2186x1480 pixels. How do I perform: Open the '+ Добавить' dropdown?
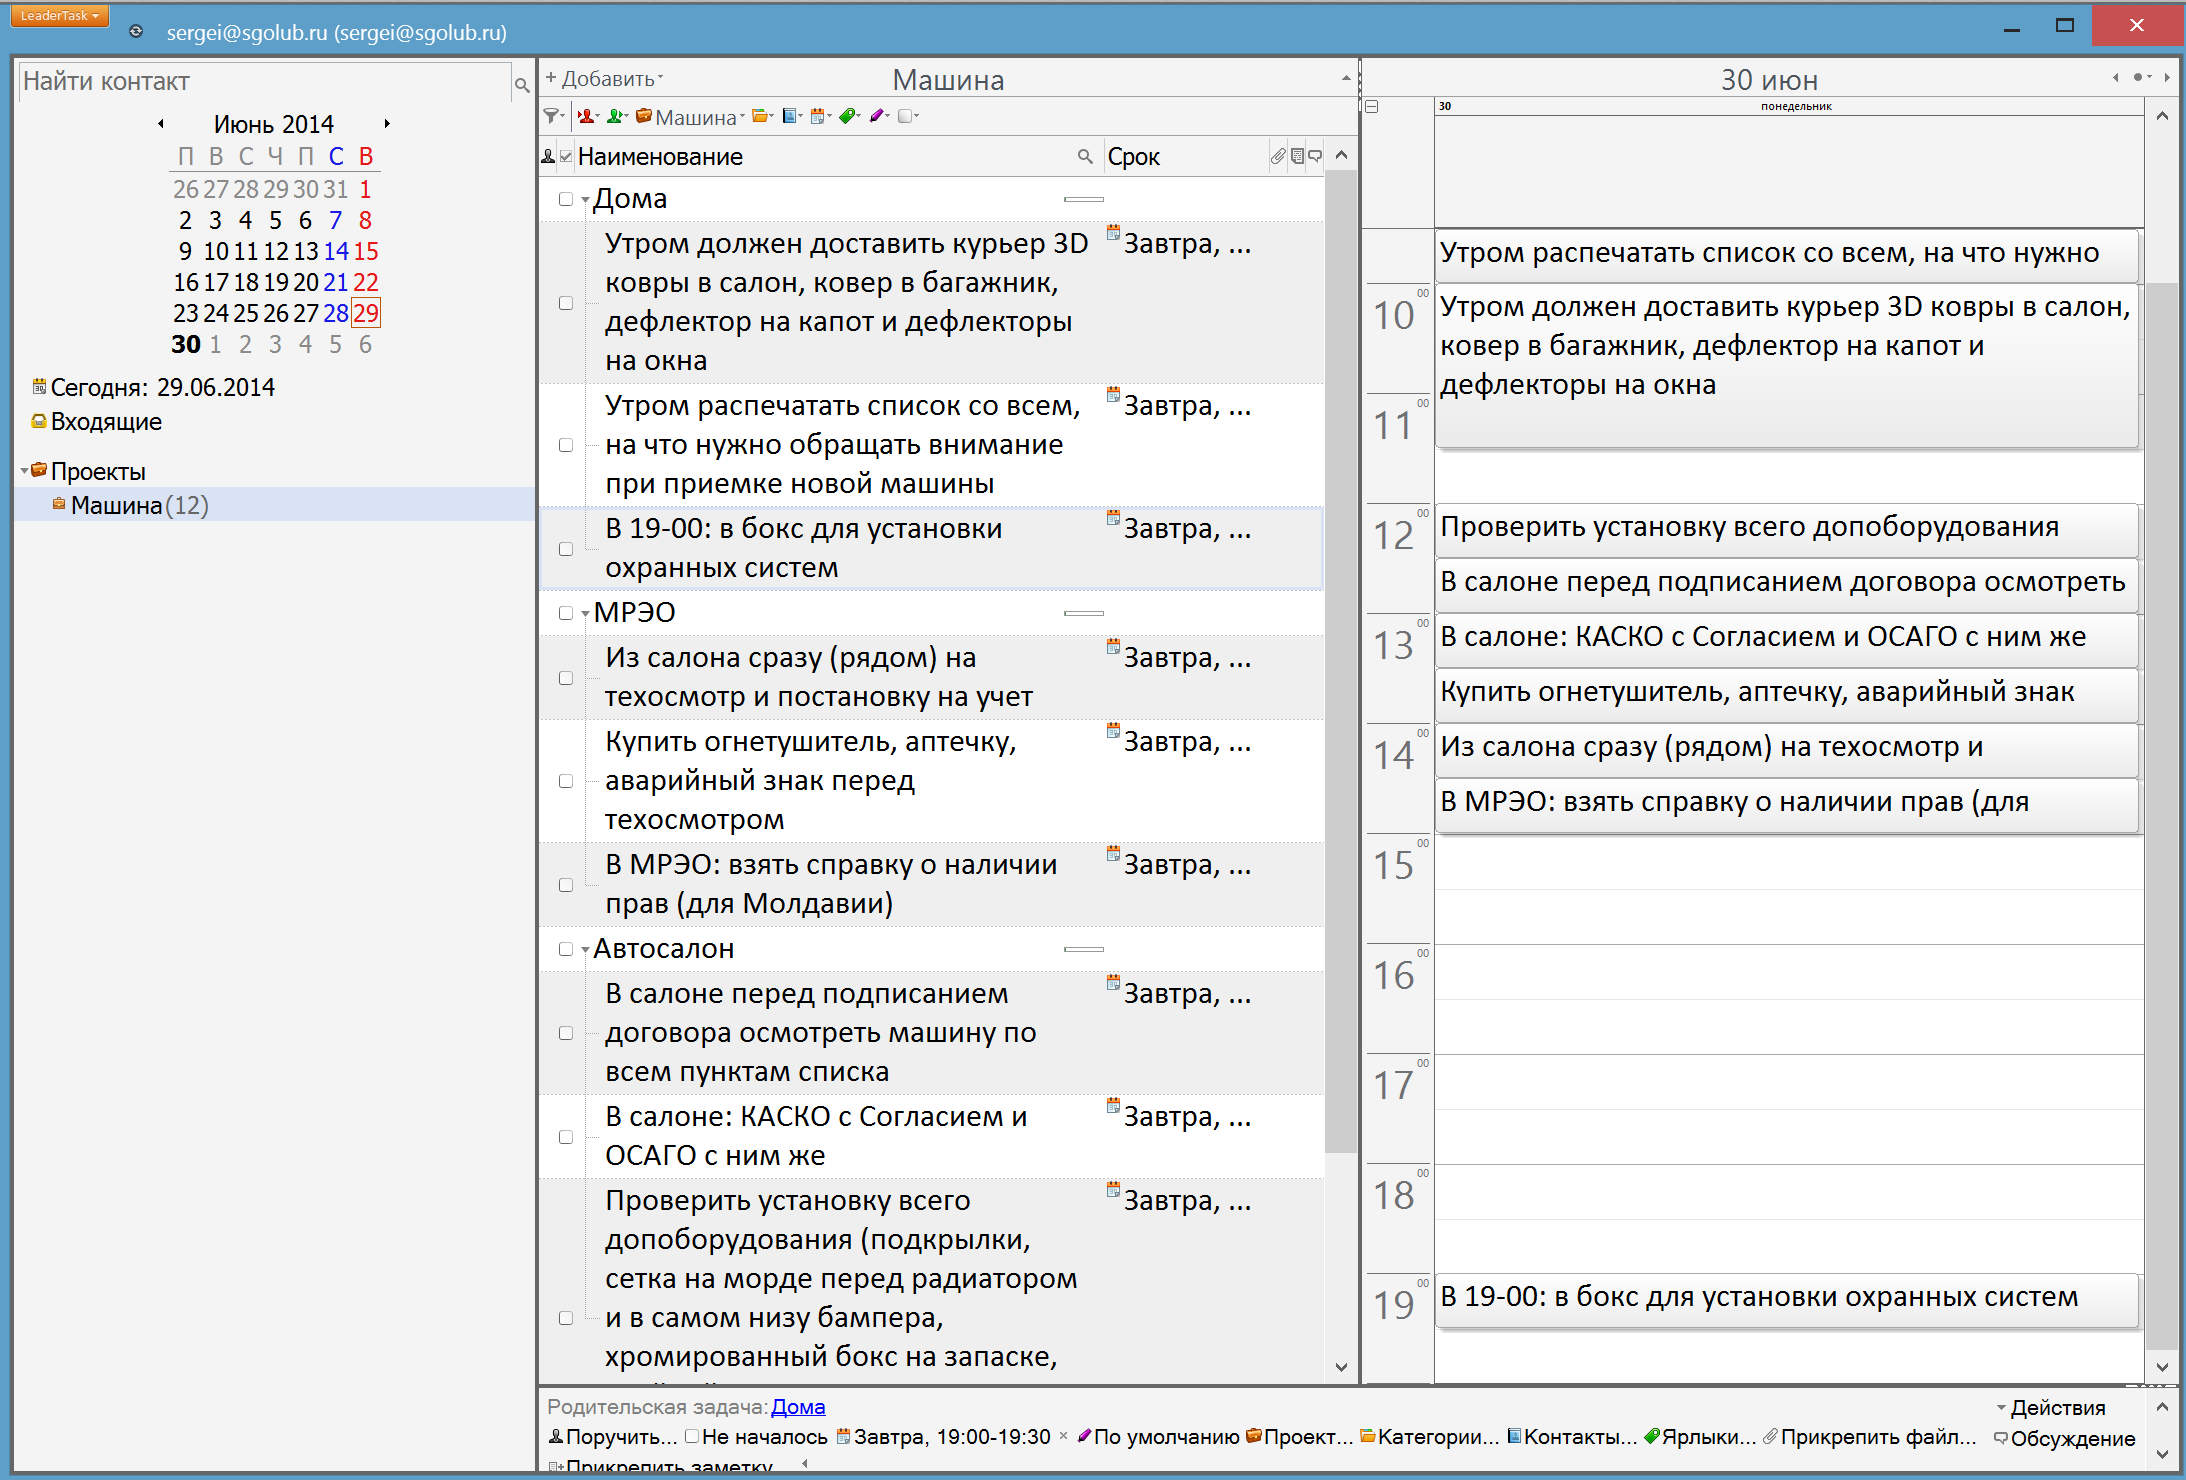point(603,79)
